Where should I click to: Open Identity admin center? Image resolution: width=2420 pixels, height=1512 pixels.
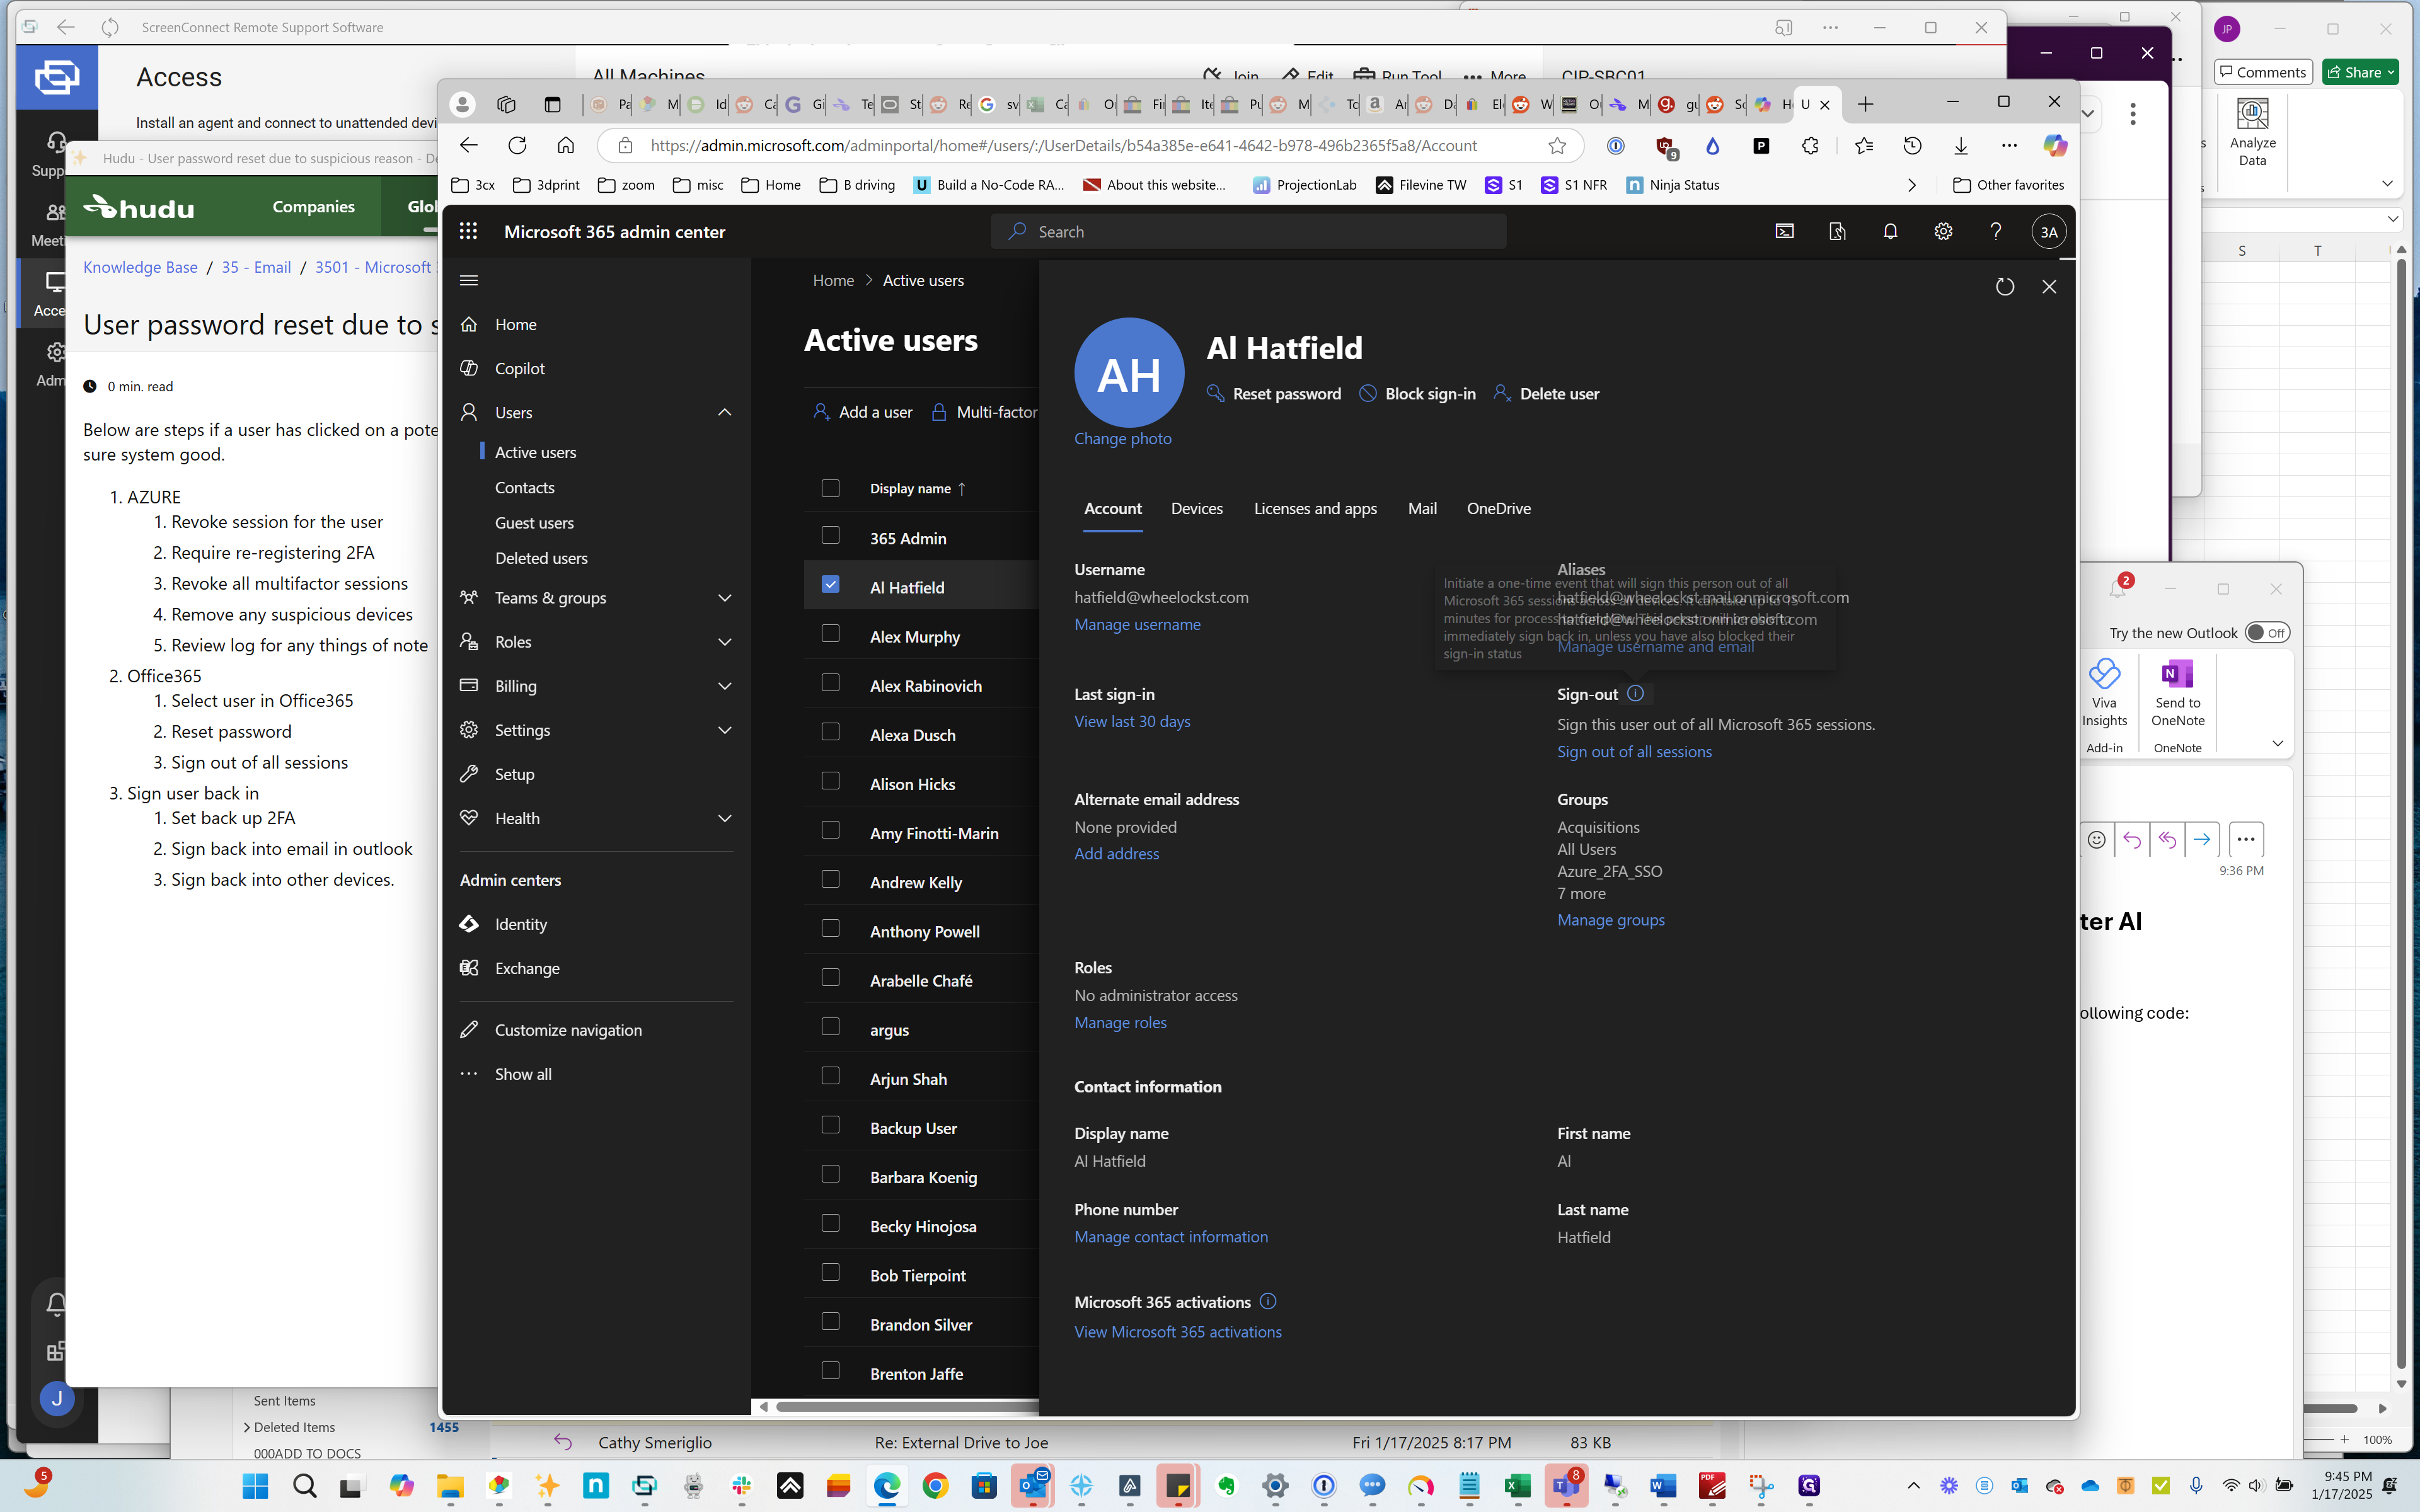click(x=520, y=924)
